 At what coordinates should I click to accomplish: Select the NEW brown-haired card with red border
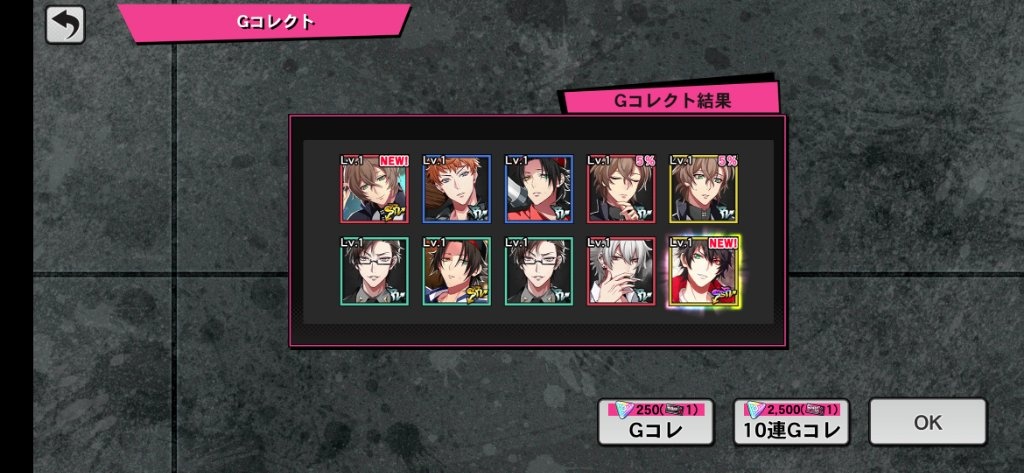pyautogui.click(x=374, y=189)
